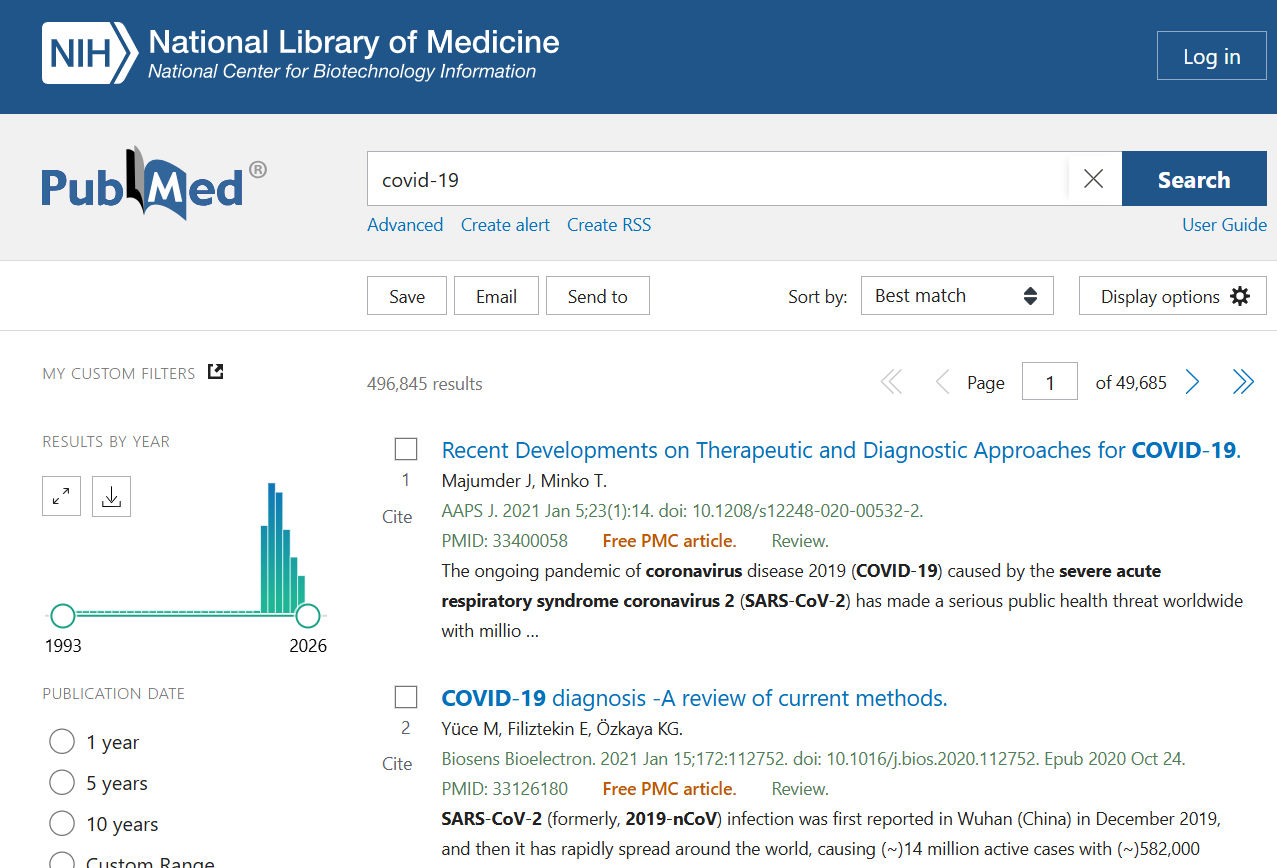Choose the 5 years publication date filter
This screenshot has height=868, width=1277.
pyautogui.click(x=61, y=782)
